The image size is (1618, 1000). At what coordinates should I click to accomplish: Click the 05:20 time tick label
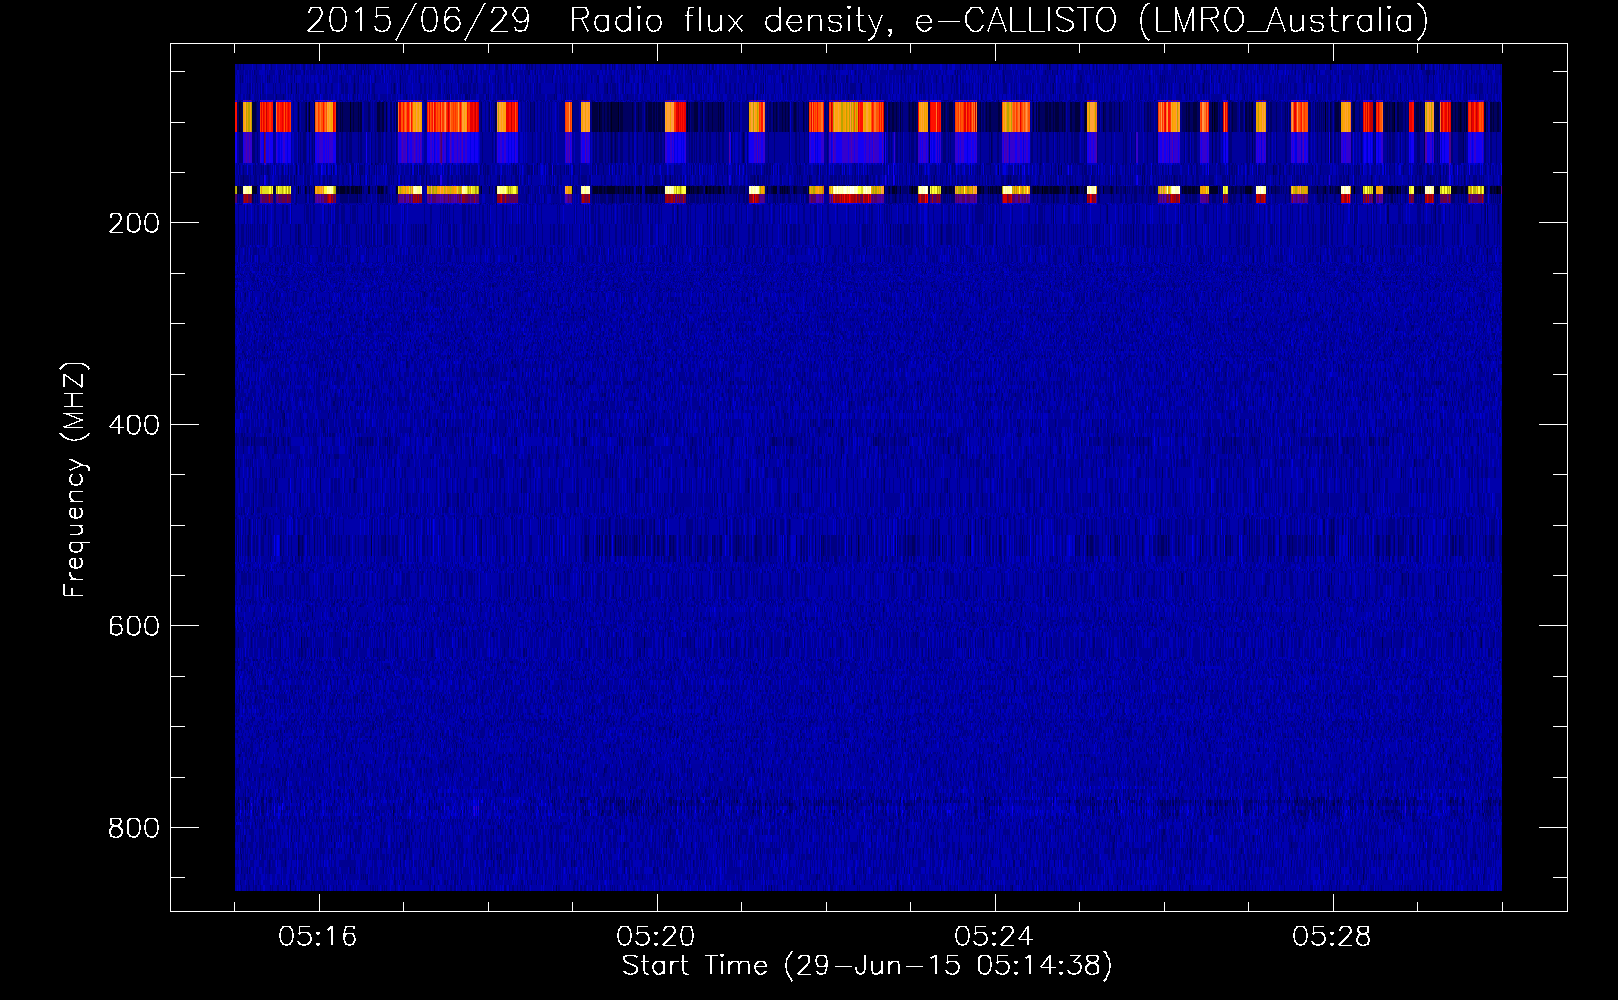656,937
